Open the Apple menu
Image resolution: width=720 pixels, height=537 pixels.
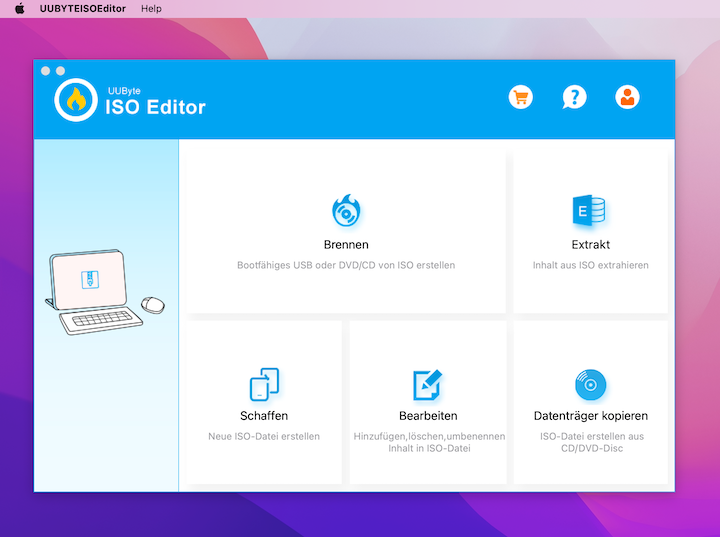coord(20,9)
